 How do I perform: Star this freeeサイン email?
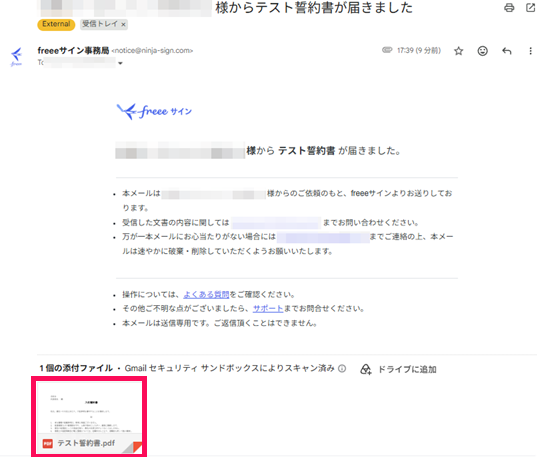point(459,51)
